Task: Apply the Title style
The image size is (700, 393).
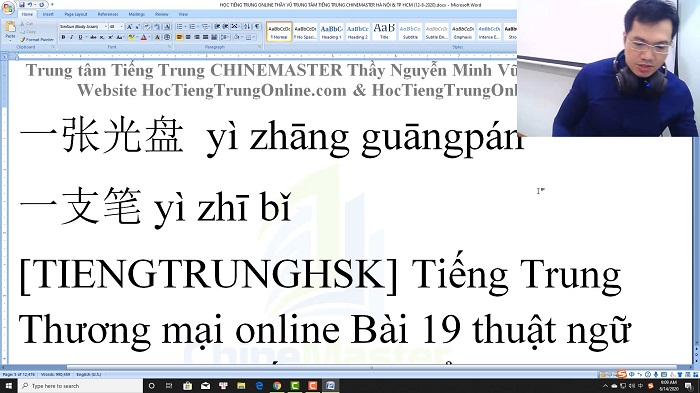Action: (384, 31)
